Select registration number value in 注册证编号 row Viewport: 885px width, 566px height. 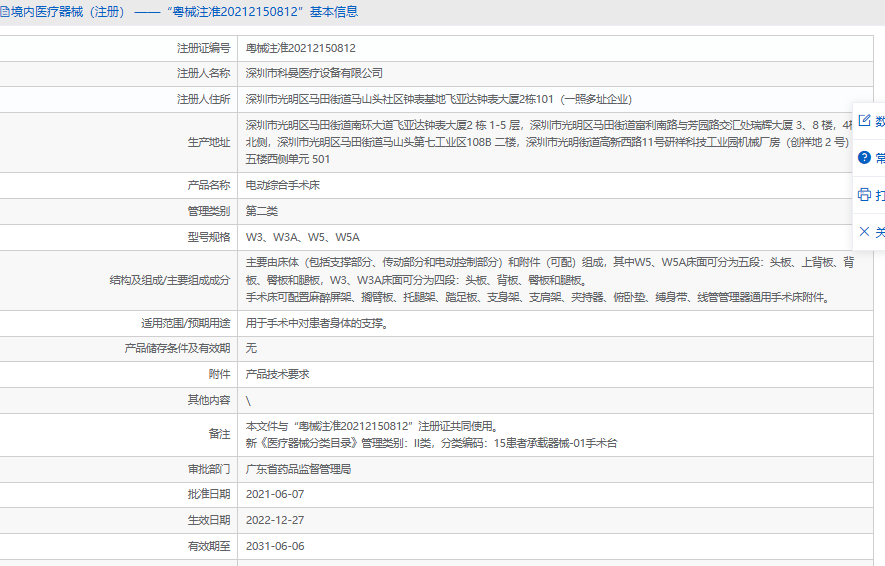(301, 49)
